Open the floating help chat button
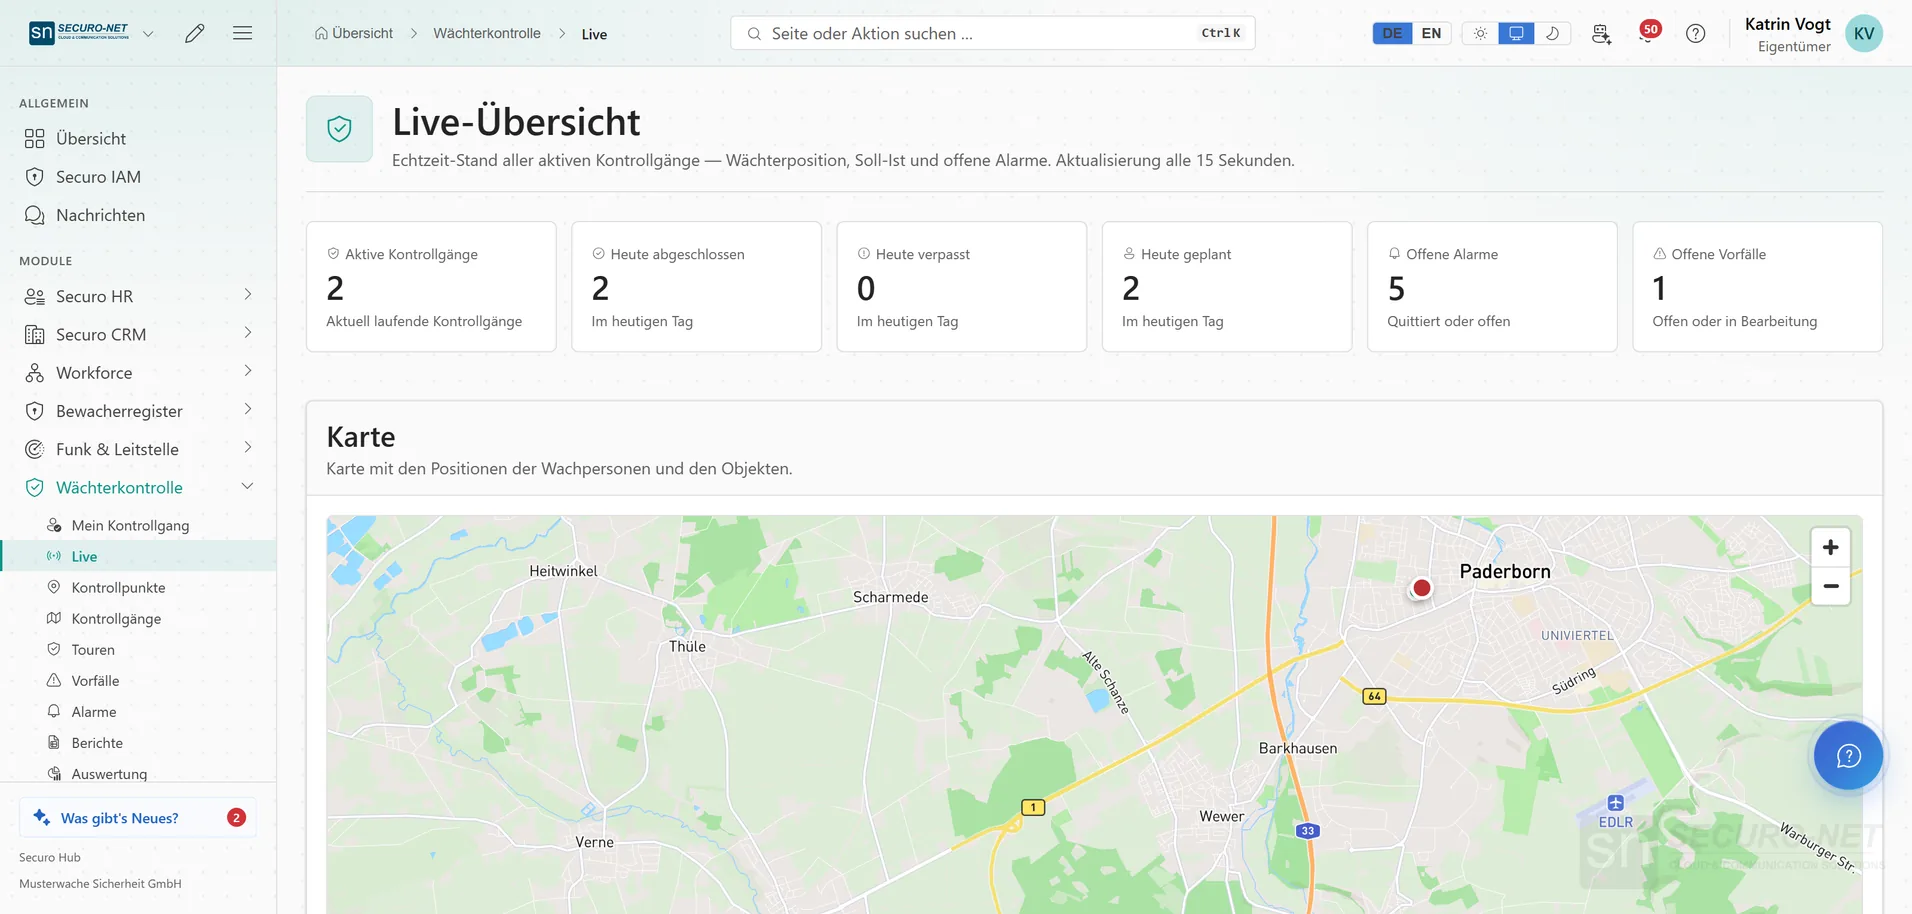The height and width of the screenshot is (914, 1912). click(x=1848, y=756)
